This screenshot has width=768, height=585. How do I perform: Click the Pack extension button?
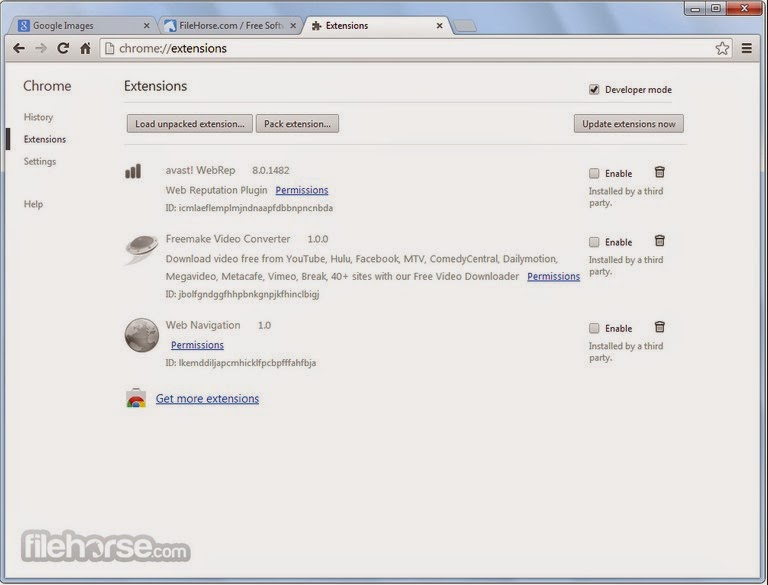coord(297,124)
